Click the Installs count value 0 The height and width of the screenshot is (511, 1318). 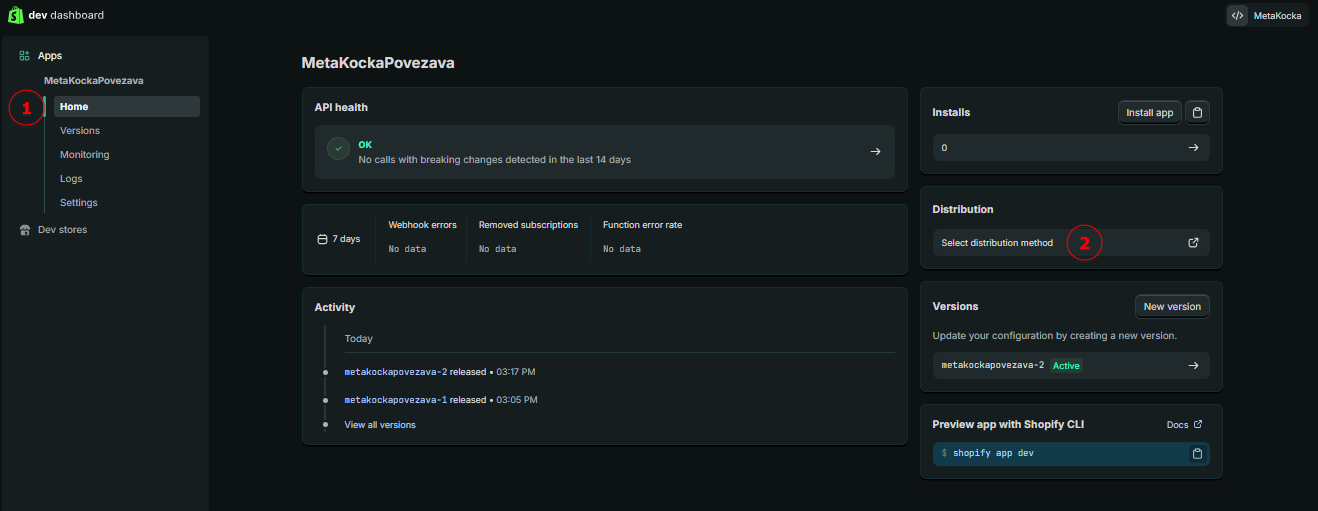point(945,147)
